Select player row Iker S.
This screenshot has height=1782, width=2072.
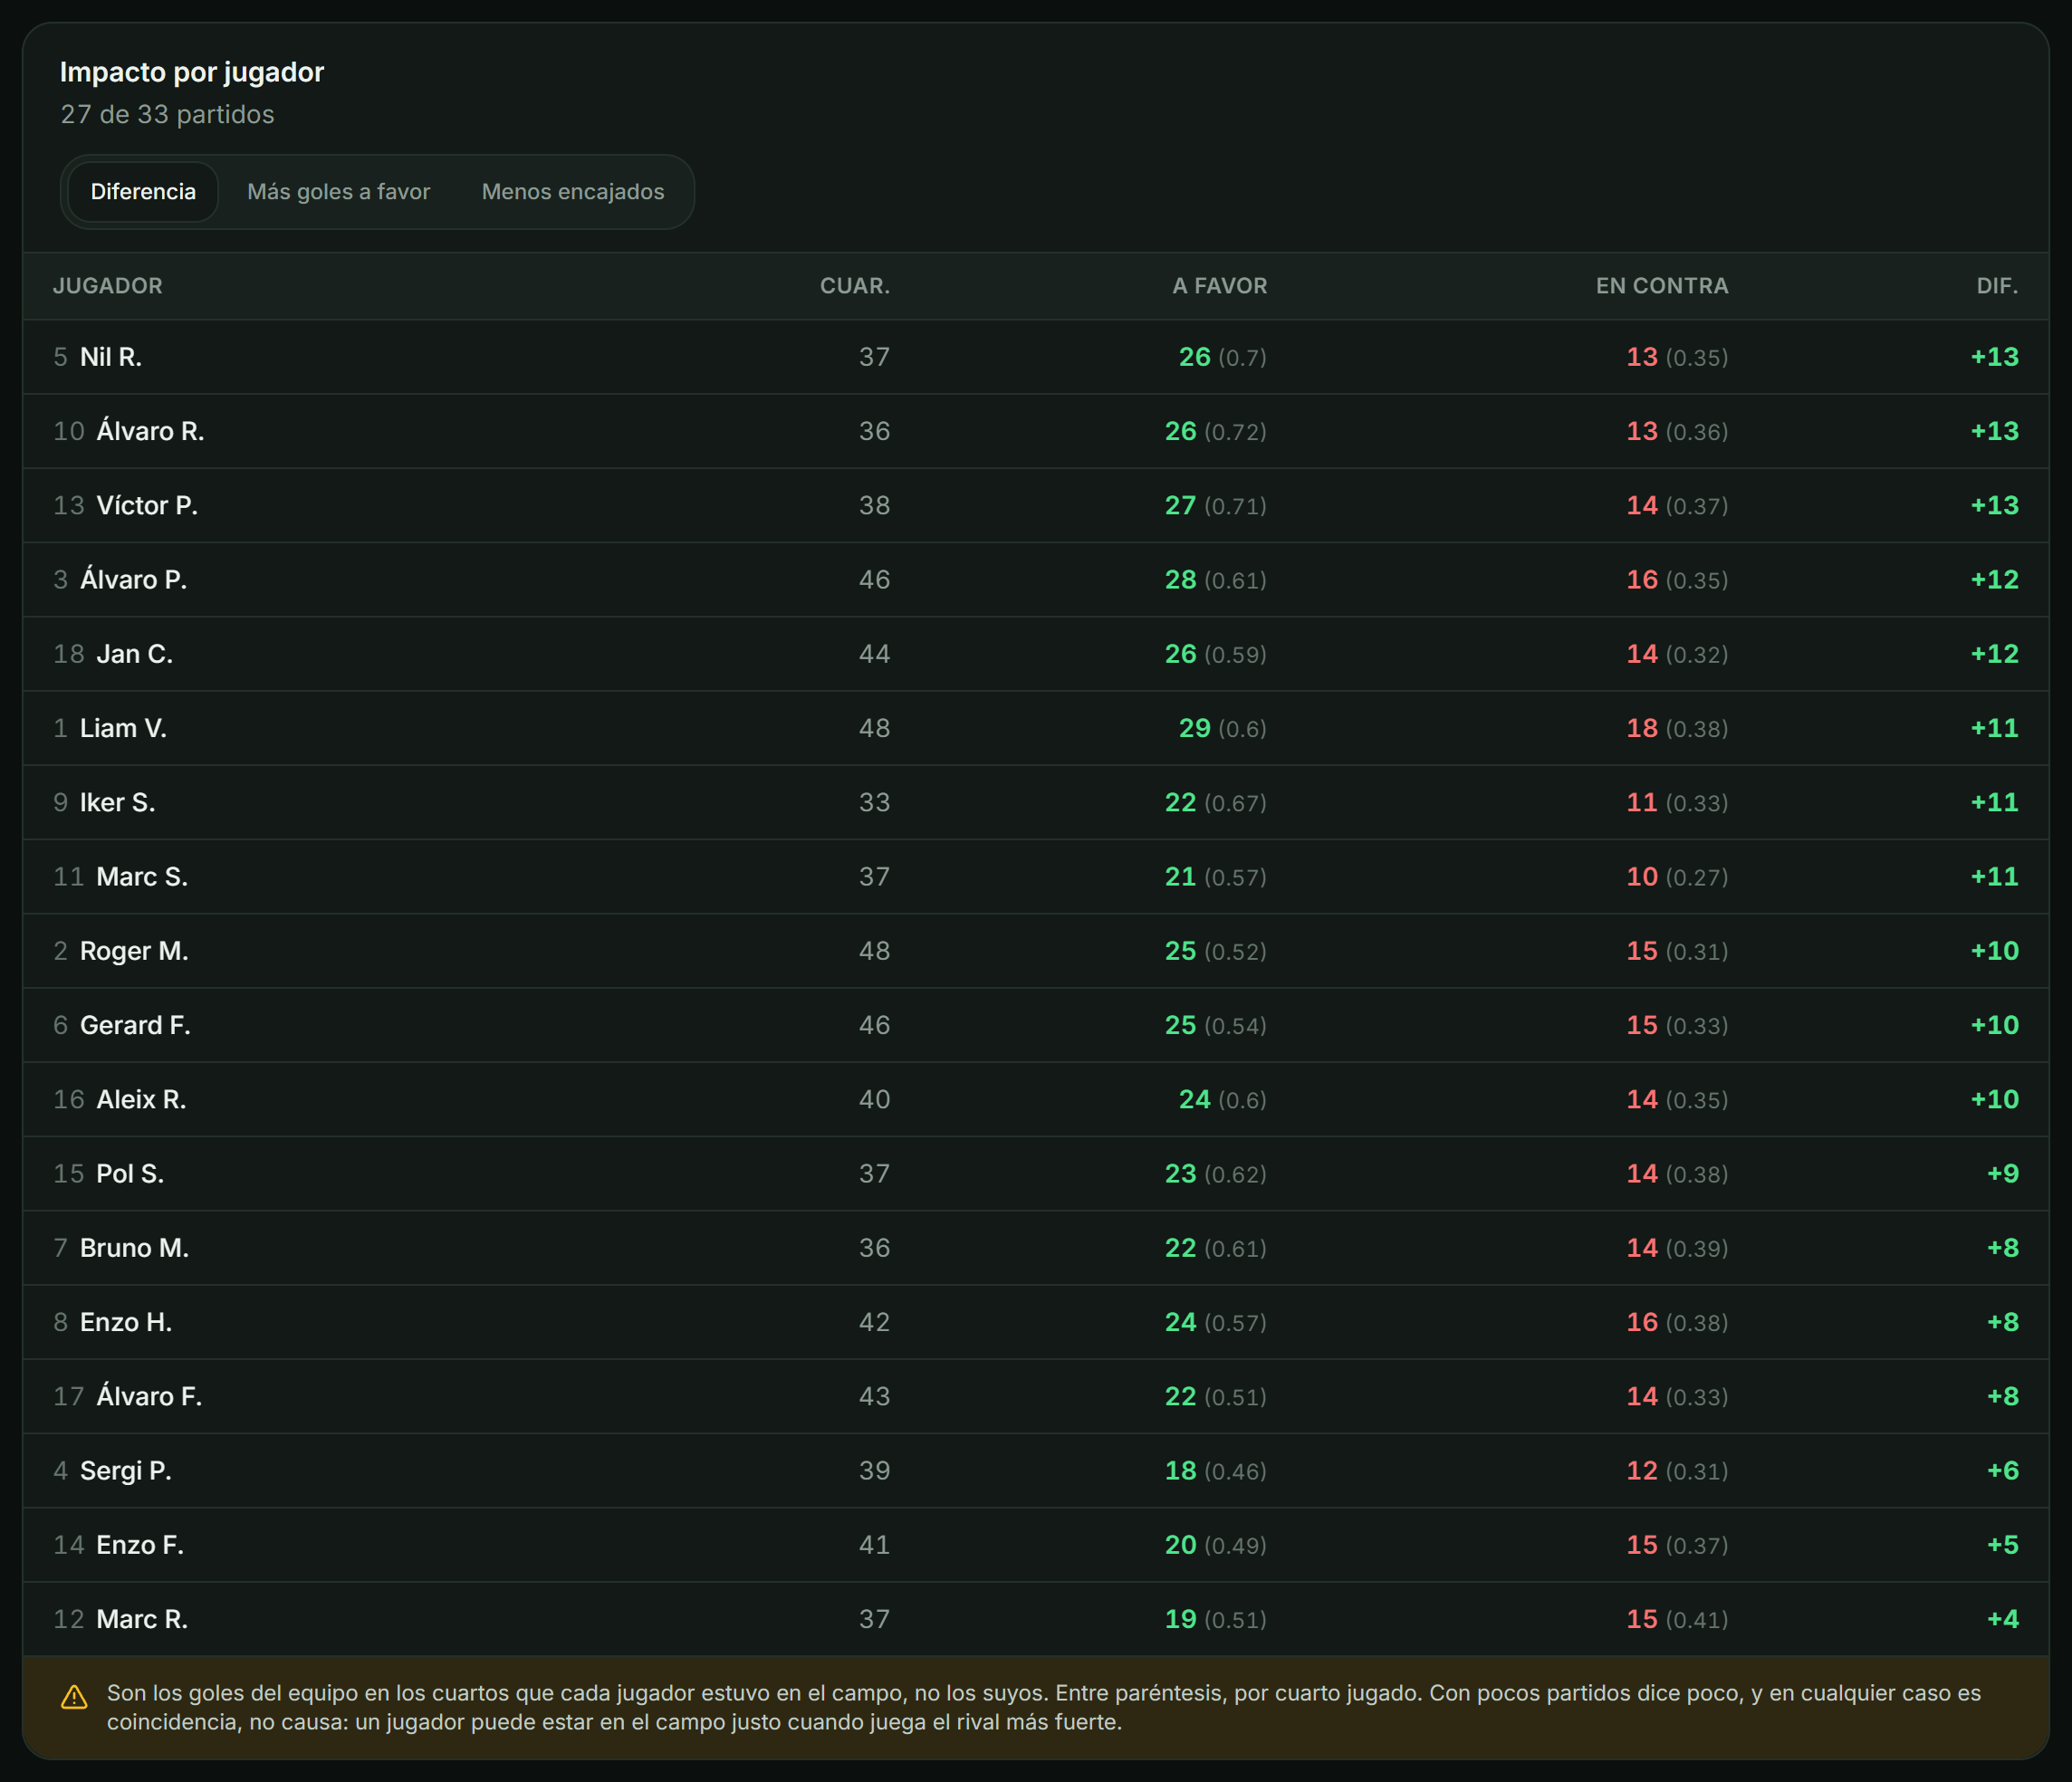1036,802
